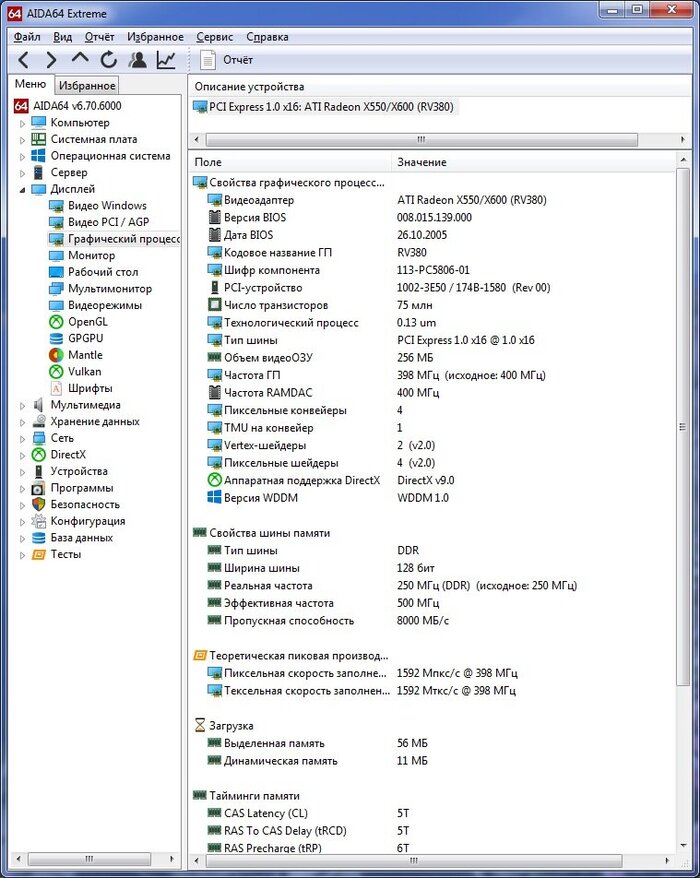Go up one level with the up arrow
The width and height of the screenshot is (700, 878).
pos(80,60)
